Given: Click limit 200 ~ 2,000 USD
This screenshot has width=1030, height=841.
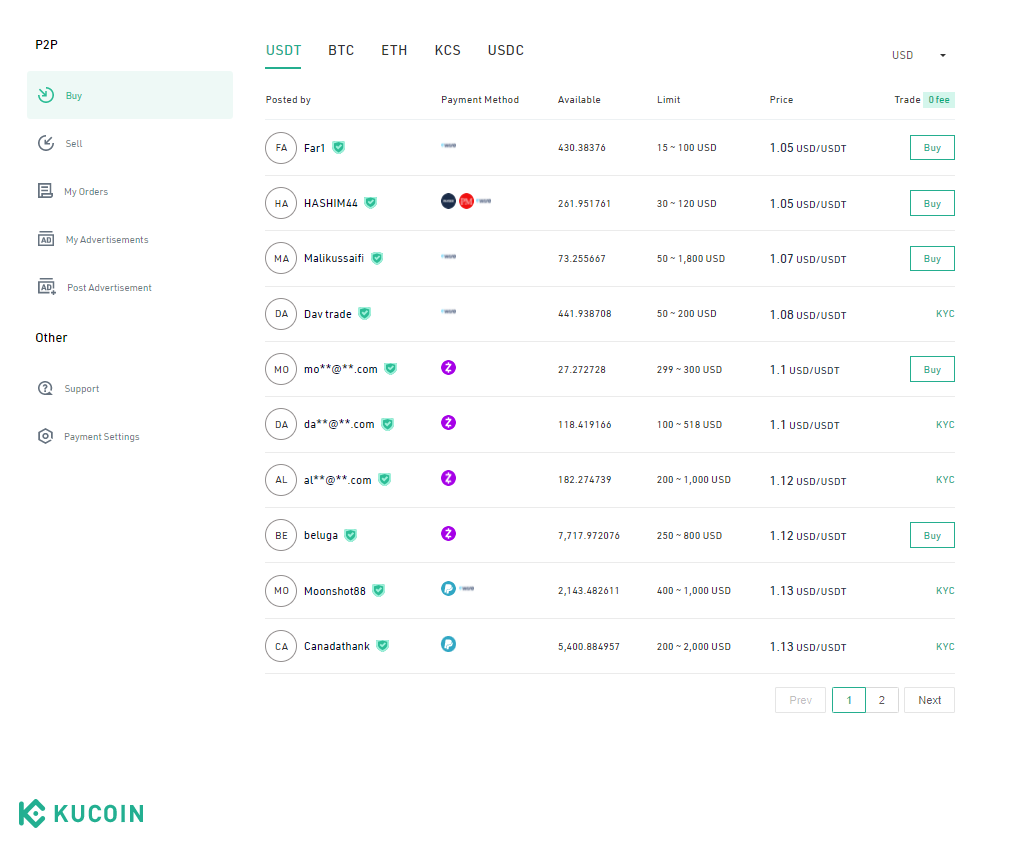Looking at the screenshot, I should [694, 647].
